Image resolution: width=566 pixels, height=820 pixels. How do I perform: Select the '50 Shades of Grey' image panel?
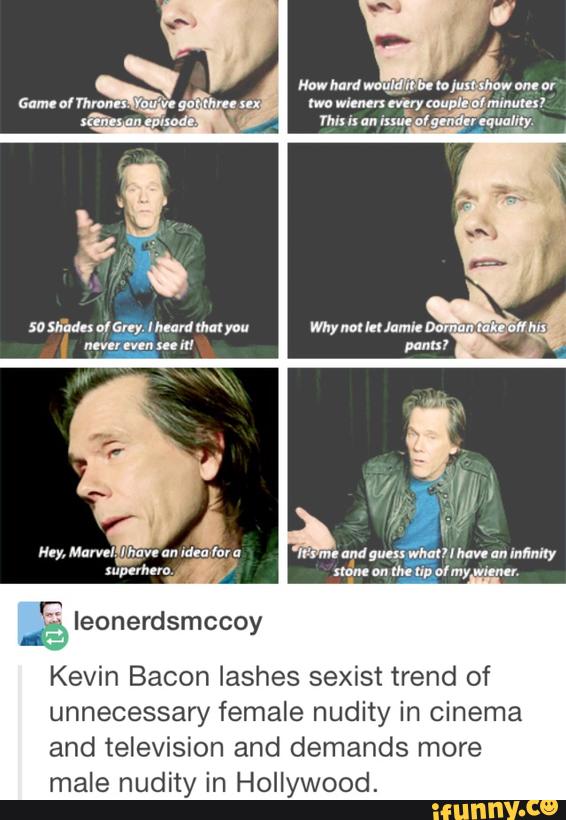point(139,250)
